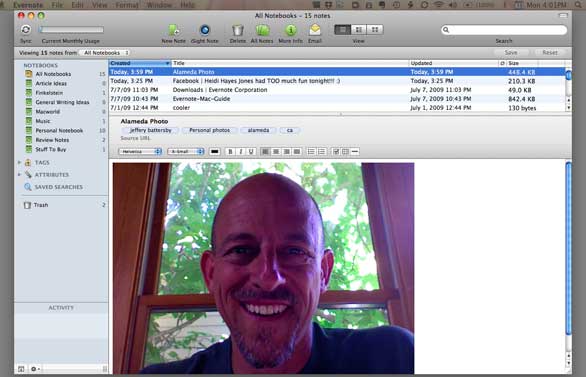Open the Format menu in menu bar

coord(127,5)
